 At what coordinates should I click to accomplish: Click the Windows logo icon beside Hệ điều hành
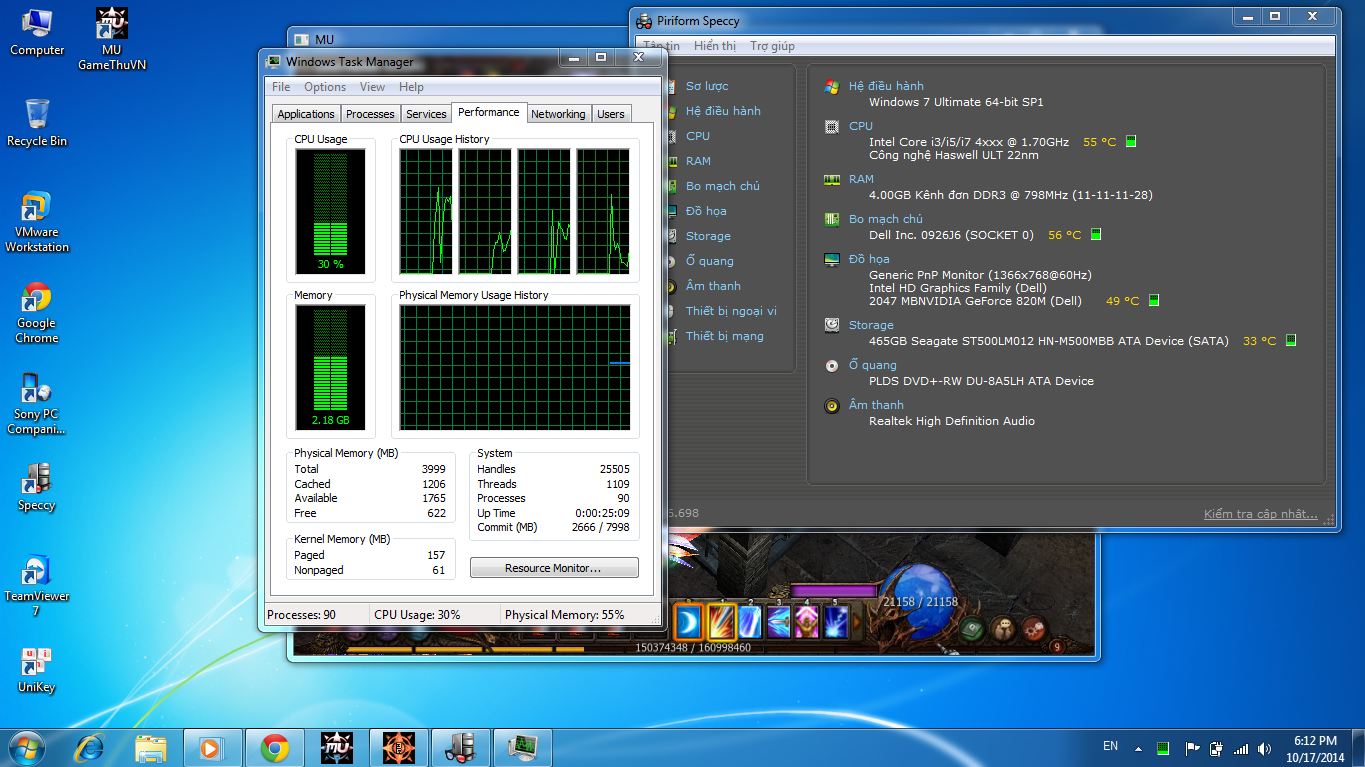(x=831, y=87)
